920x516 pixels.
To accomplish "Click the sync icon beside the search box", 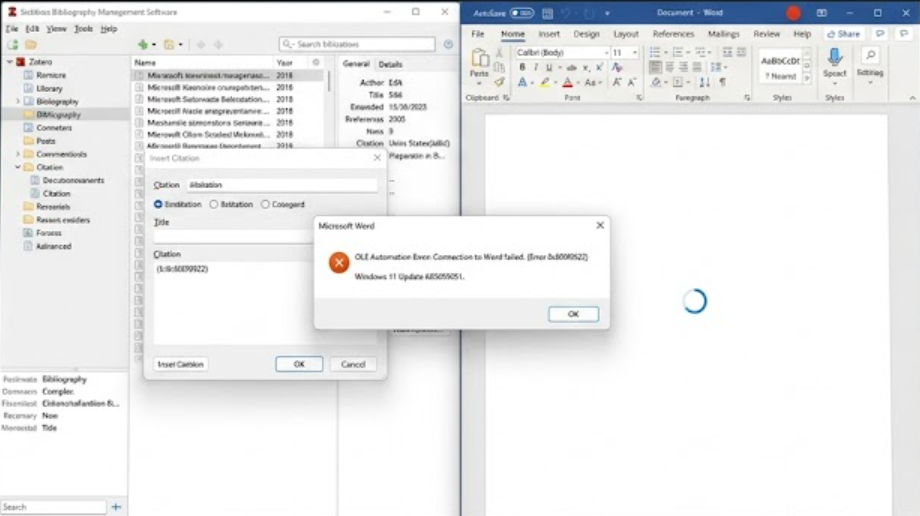I will pyautogui.click(x=448, y=44).
